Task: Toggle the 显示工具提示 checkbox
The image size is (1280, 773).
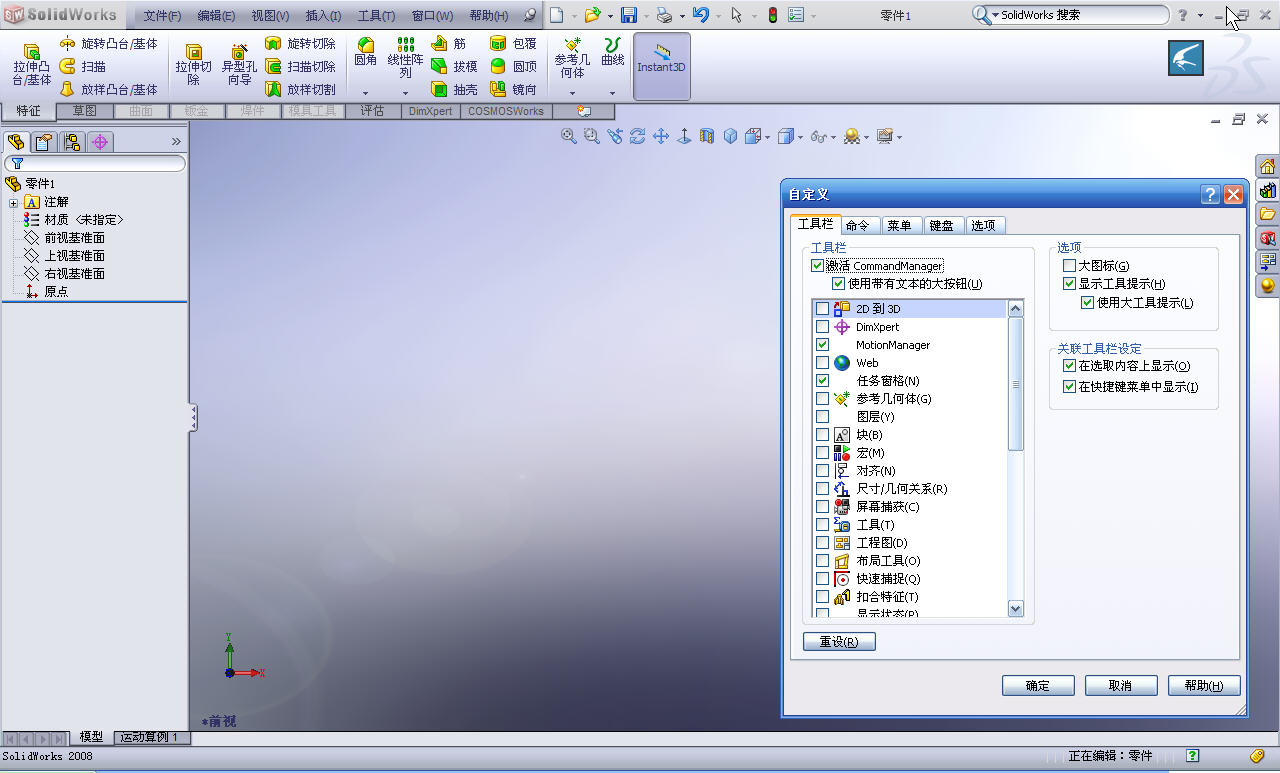Action: [x=1069, y=284]
